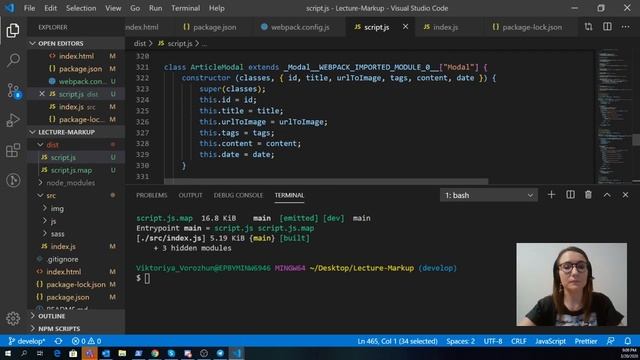Change the JavaScript language mode
The width and height of the screenshot is (640, 360).
tap(551, 341)
